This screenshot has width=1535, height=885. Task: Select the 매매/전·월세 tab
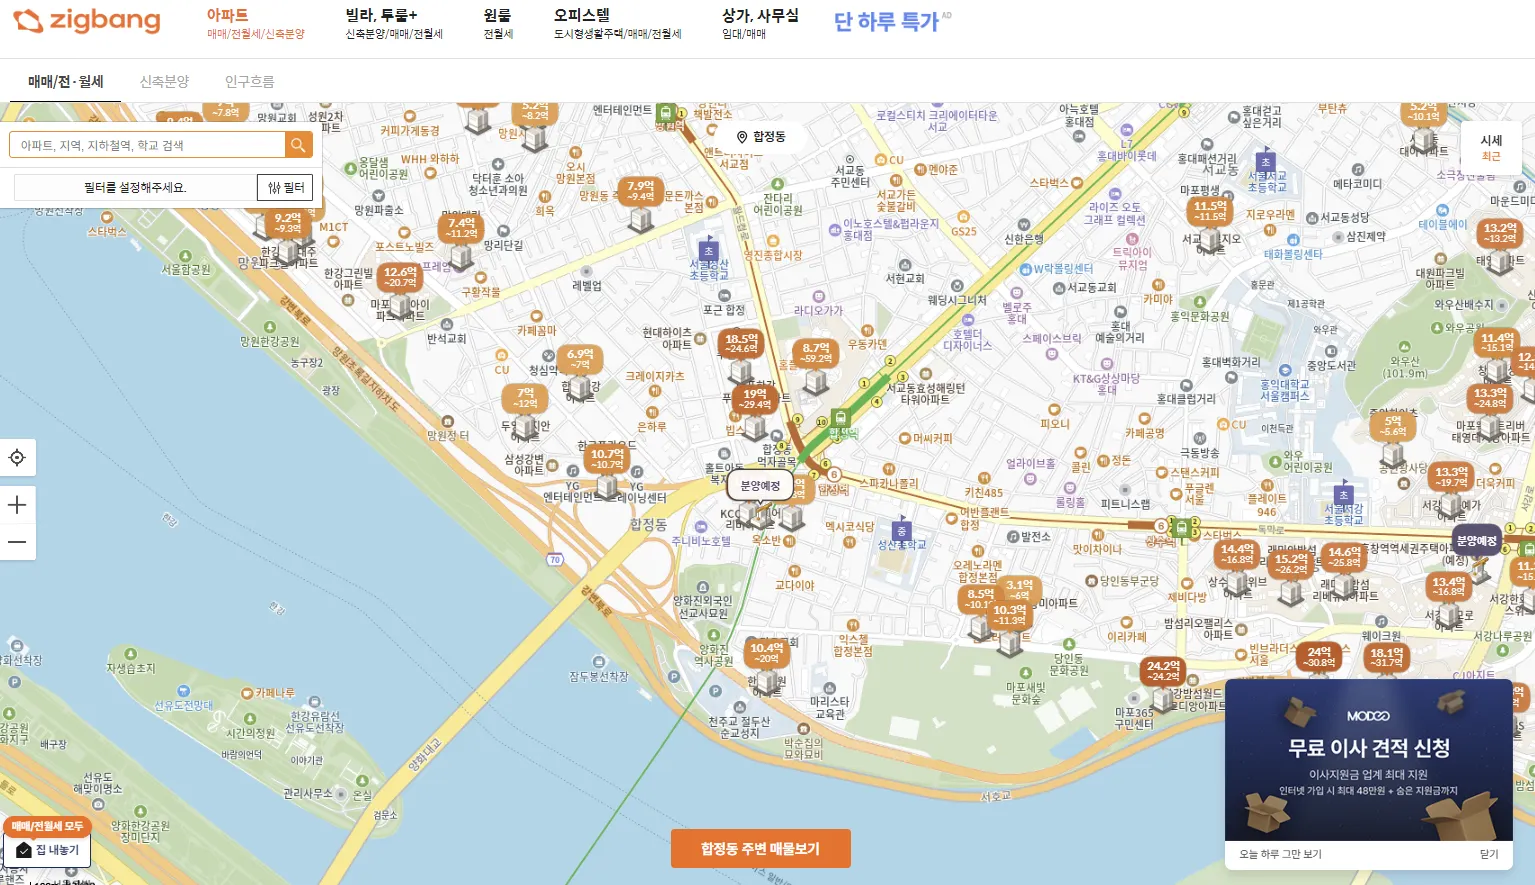[x=66, y=81]
